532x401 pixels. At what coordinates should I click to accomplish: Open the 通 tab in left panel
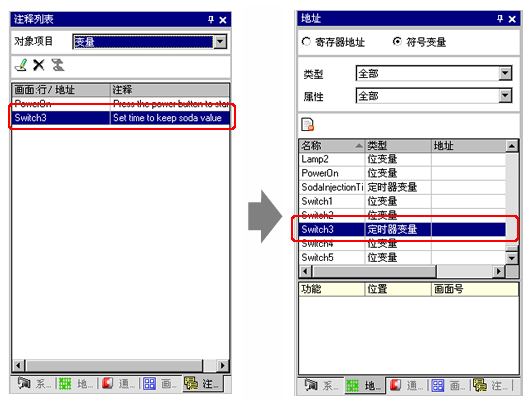[x=117, y=384]
